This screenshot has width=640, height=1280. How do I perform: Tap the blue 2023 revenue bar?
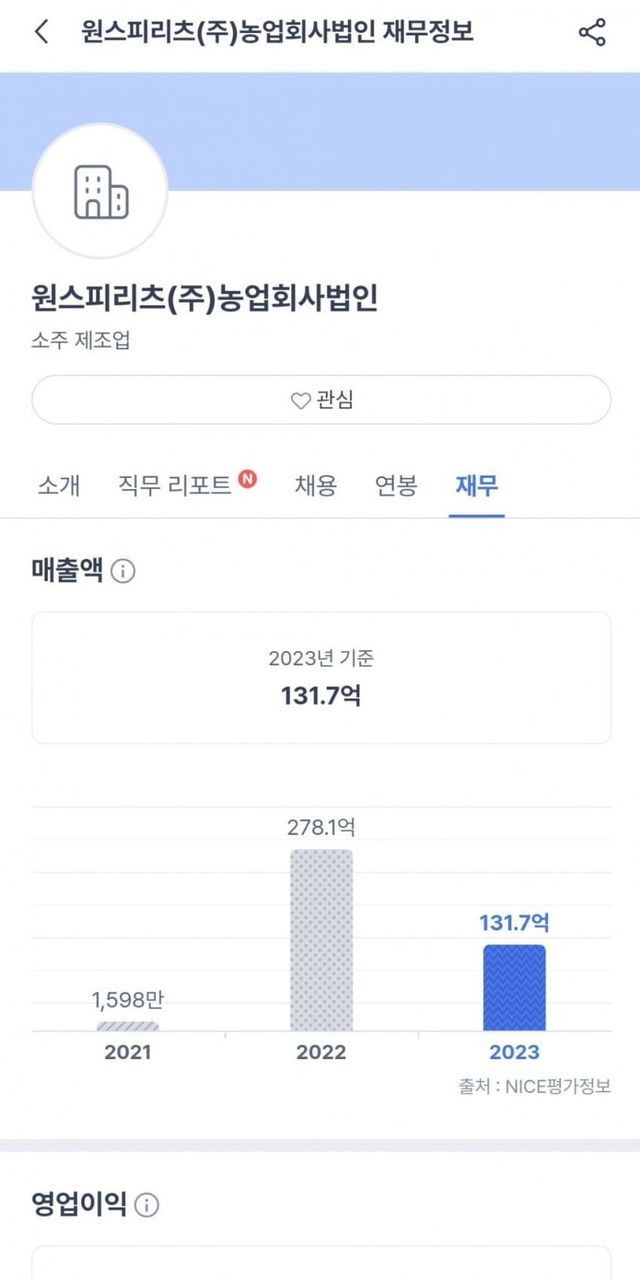tap(514, 988)
